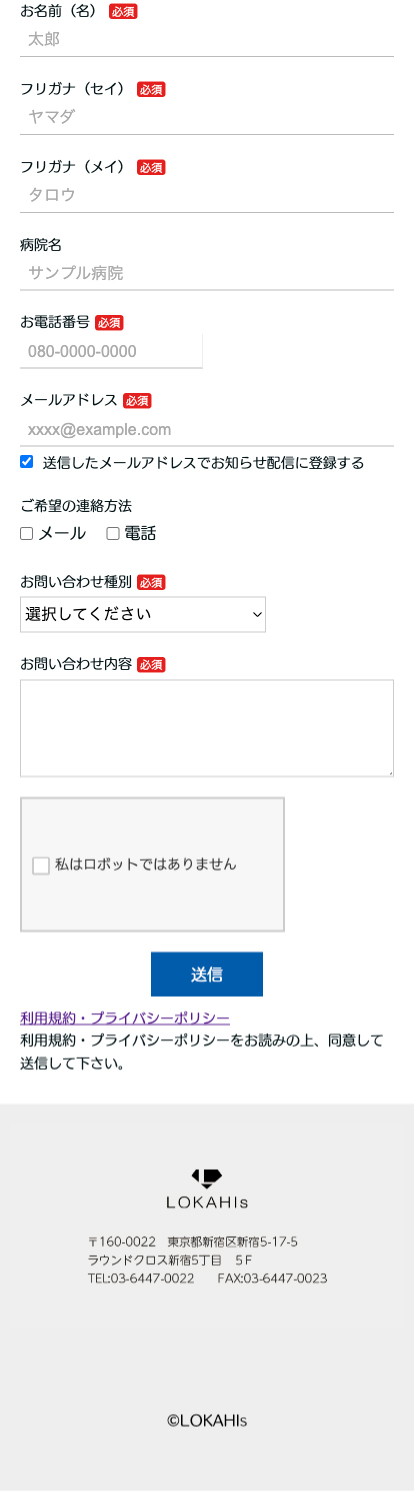Click the 送信 submit button
This screenshot has height=1491, width=414.
207,974
